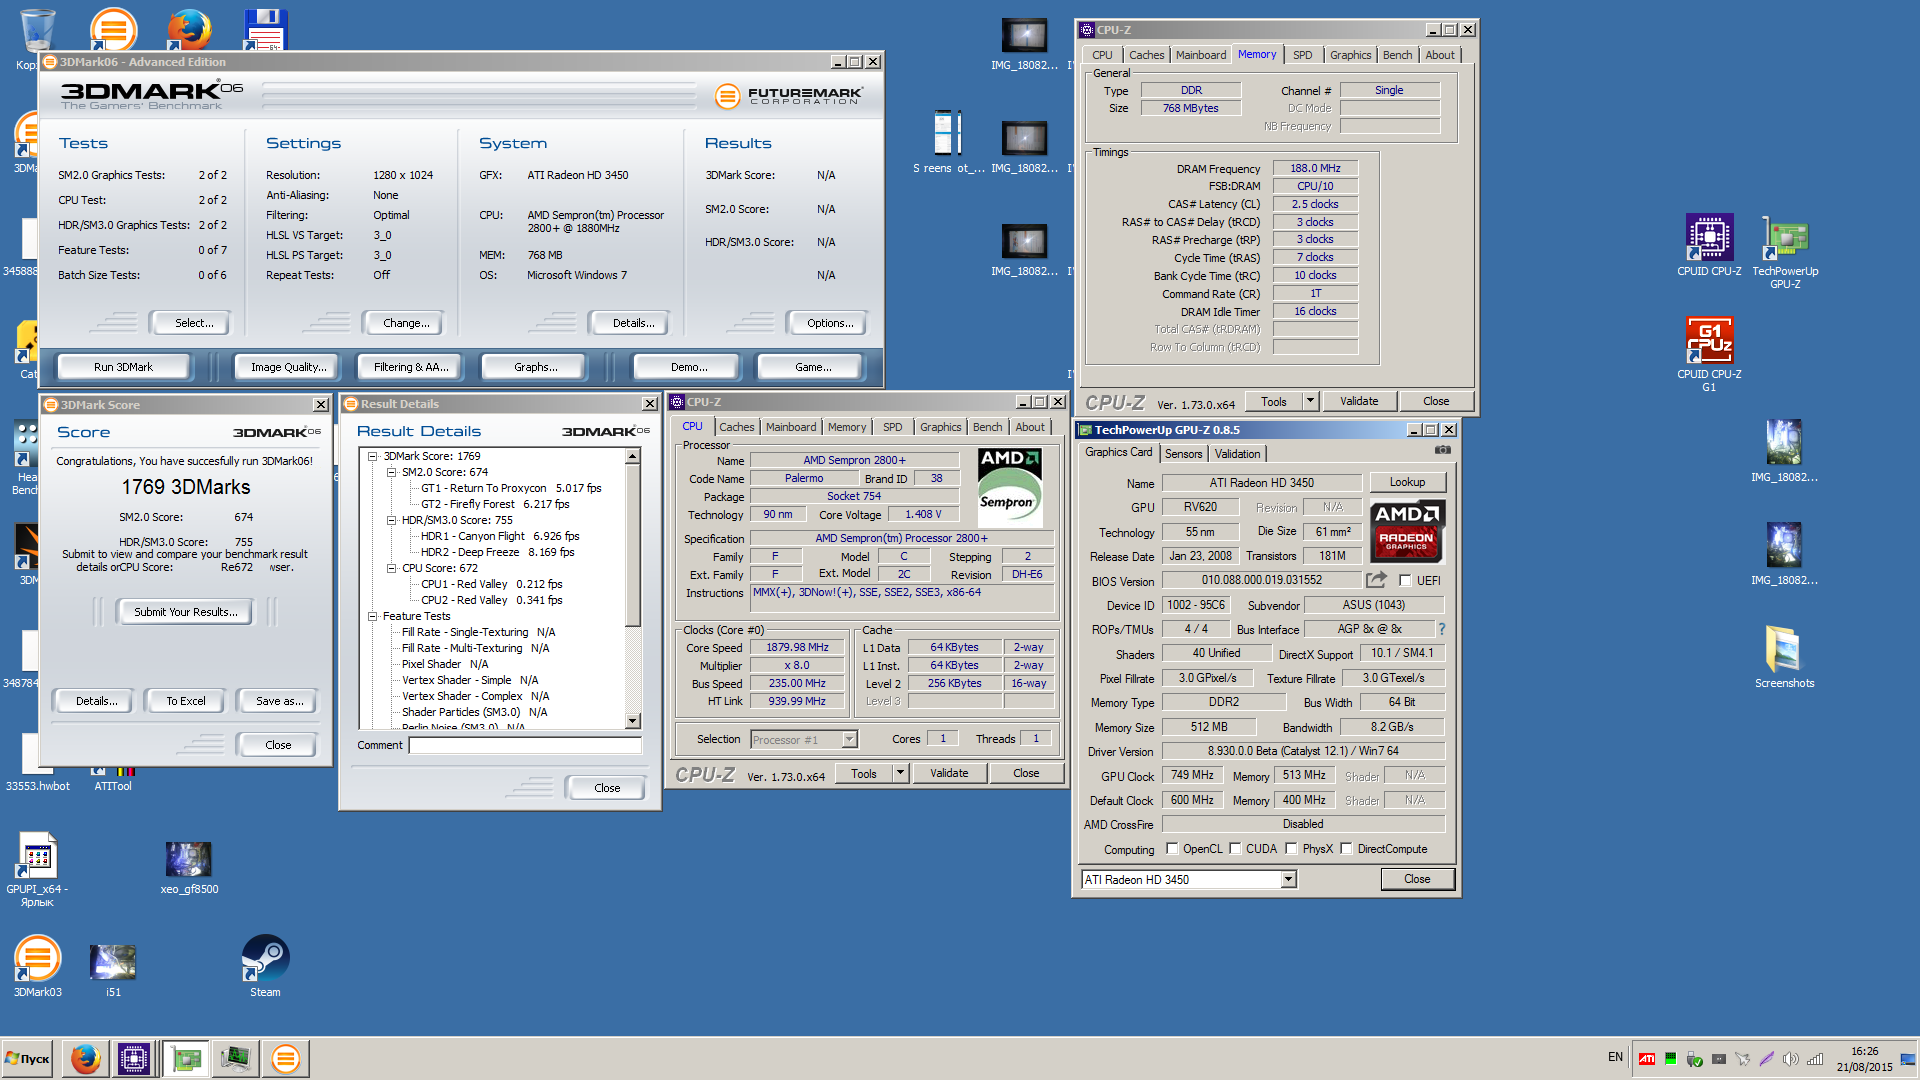Open the Mainboard tab in the lower CPU-Z window
Viewport: 1920px width, 1080px height.
pyautogui.click(x=791, y=427)
